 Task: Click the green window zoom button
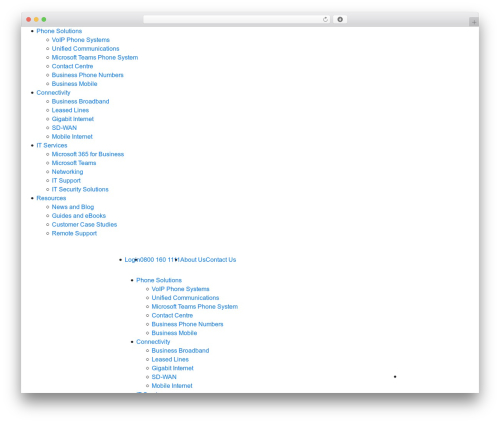click(x=44, y=19)
